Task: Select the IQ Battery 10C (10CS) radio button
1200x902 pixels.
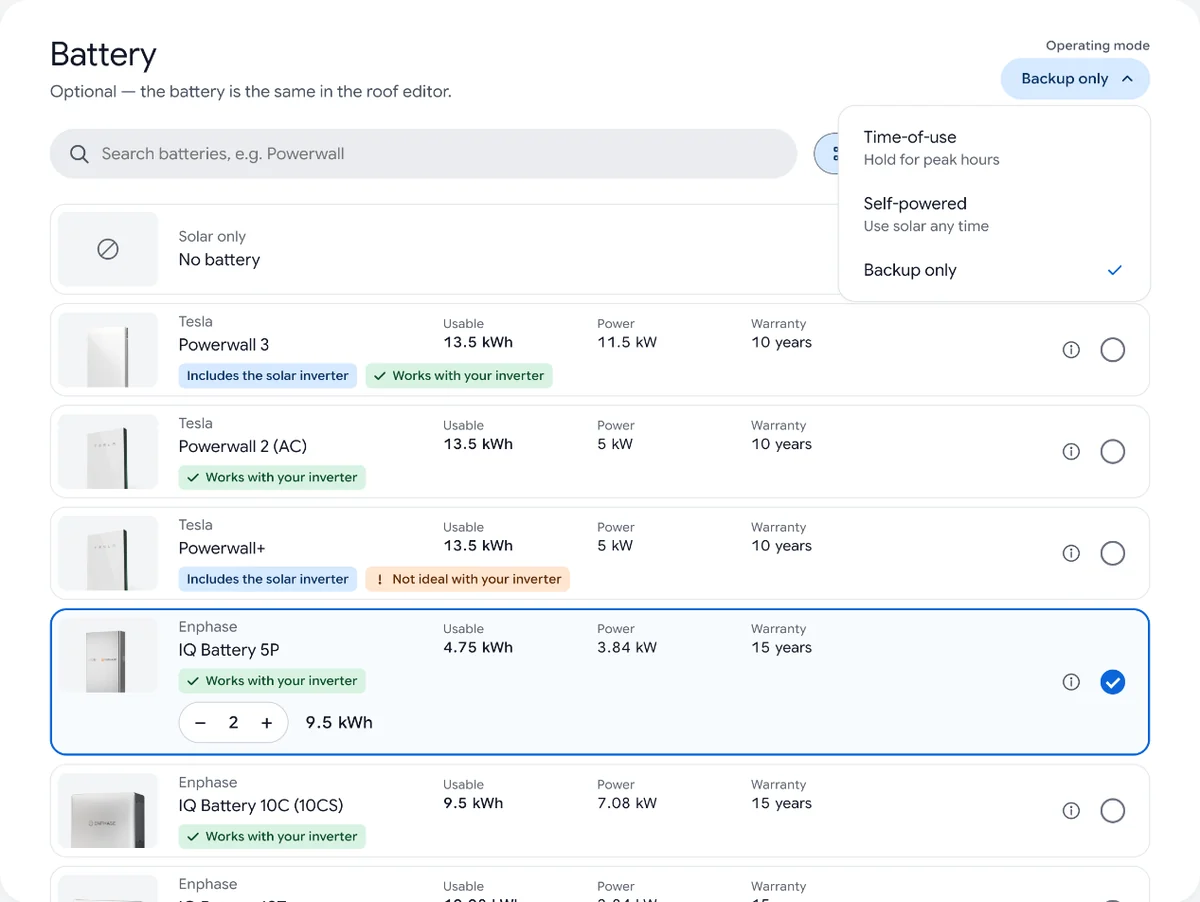Action: pyautogui.click(x=1112, y=811)
